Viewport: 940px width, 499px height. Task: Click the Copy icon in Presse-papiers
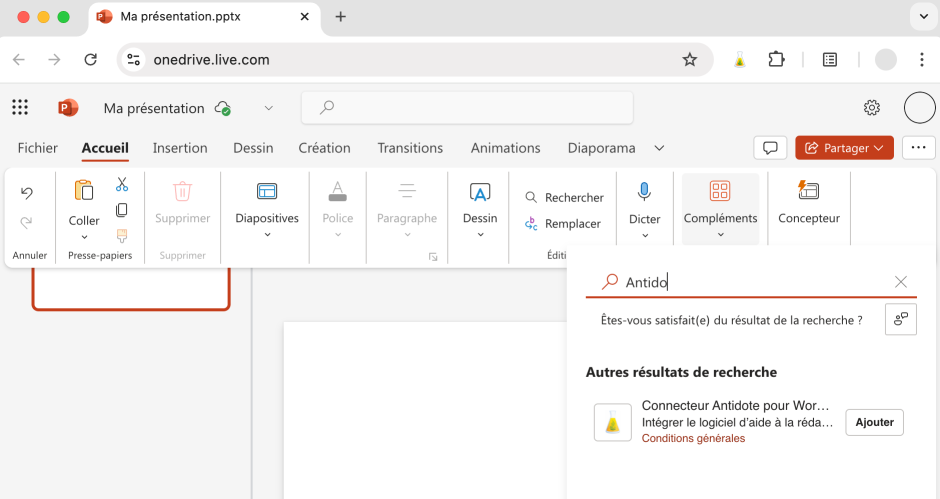tap(122, 210)
